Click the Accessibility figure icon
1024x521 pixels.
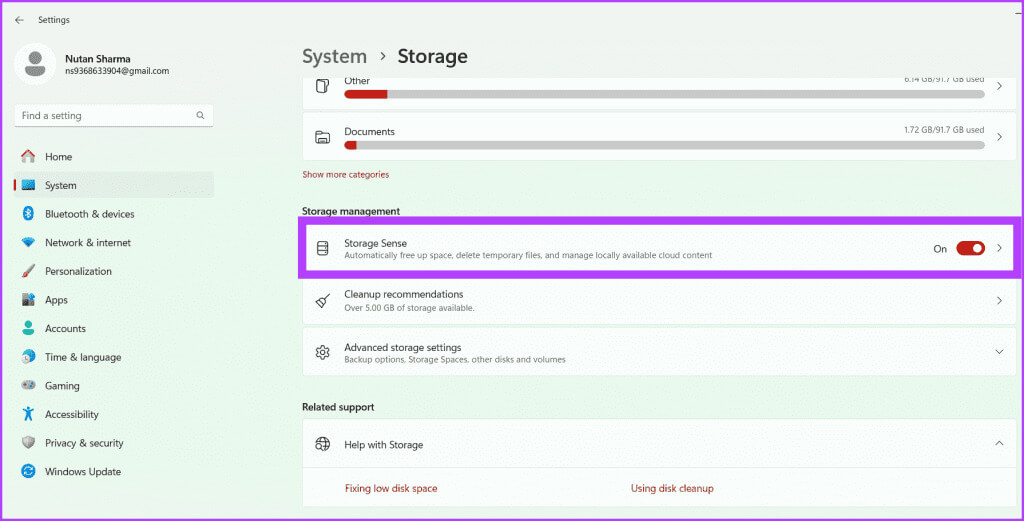click(28, 414)
